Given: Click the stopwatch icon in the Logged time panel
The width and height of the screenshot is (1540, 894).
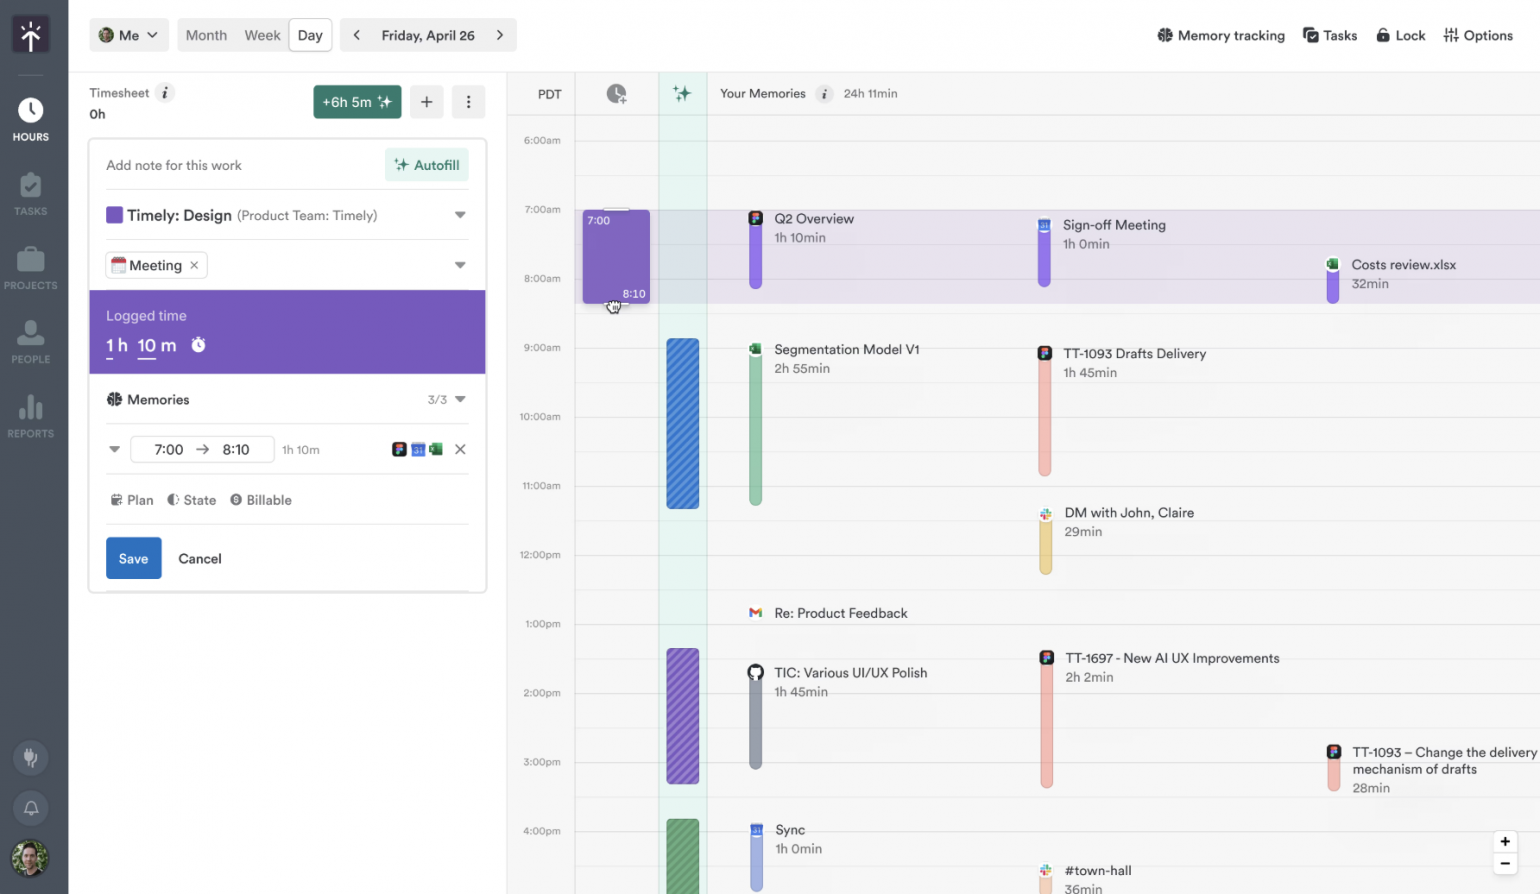Looking at the screenshot, I should (x=197, y=344).
